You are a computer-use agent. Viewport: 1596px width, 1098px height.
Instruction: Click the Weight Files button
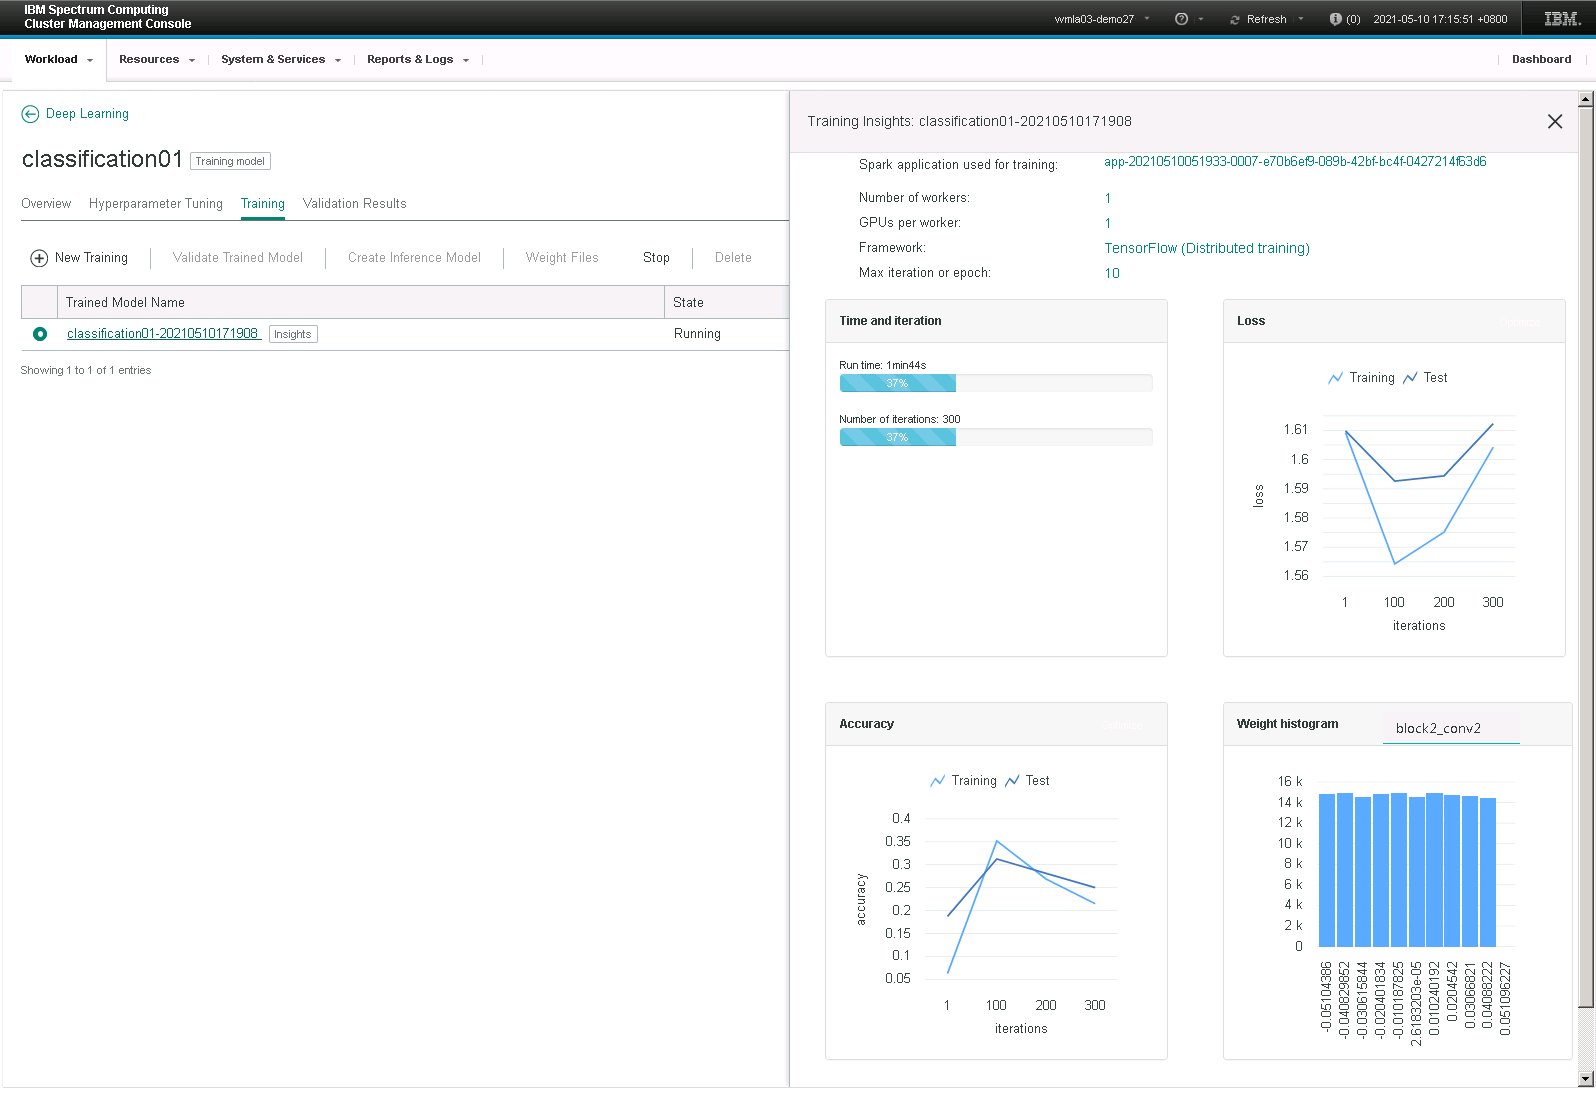click(x=562, y=258)
